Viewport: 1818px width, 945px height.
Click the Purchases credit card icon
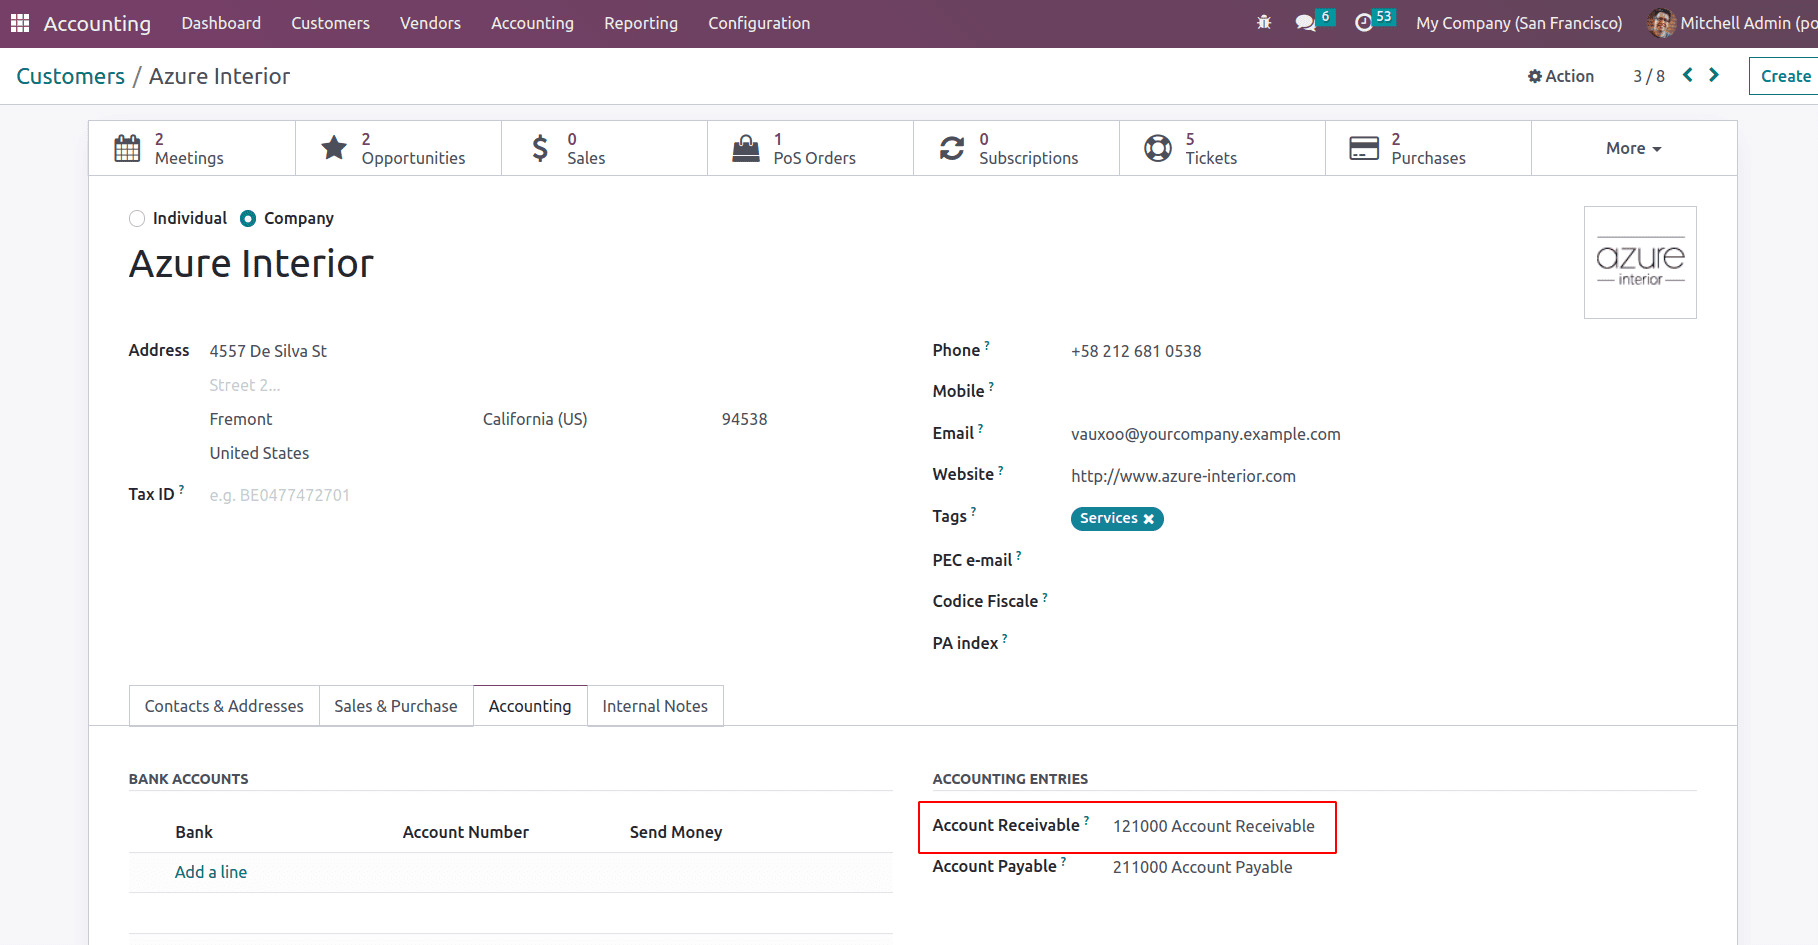tap(1364, 148)
